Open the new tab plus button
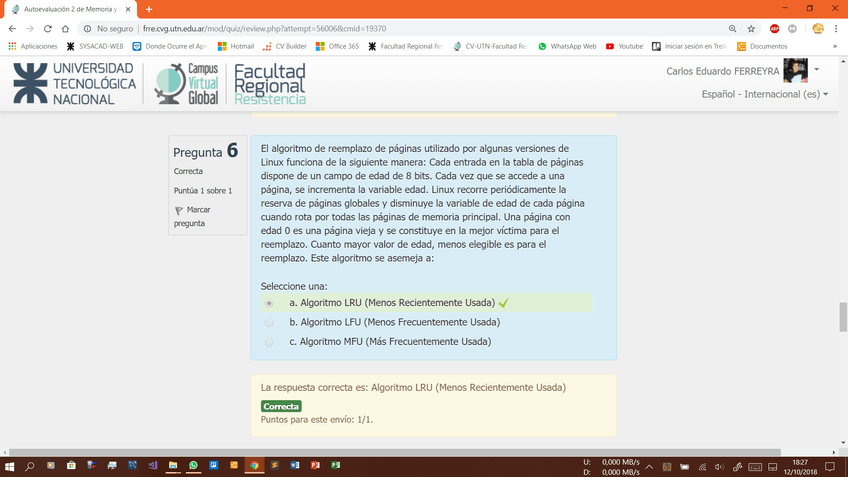Screen dimensions: 848x477 (x=149, y=9)
